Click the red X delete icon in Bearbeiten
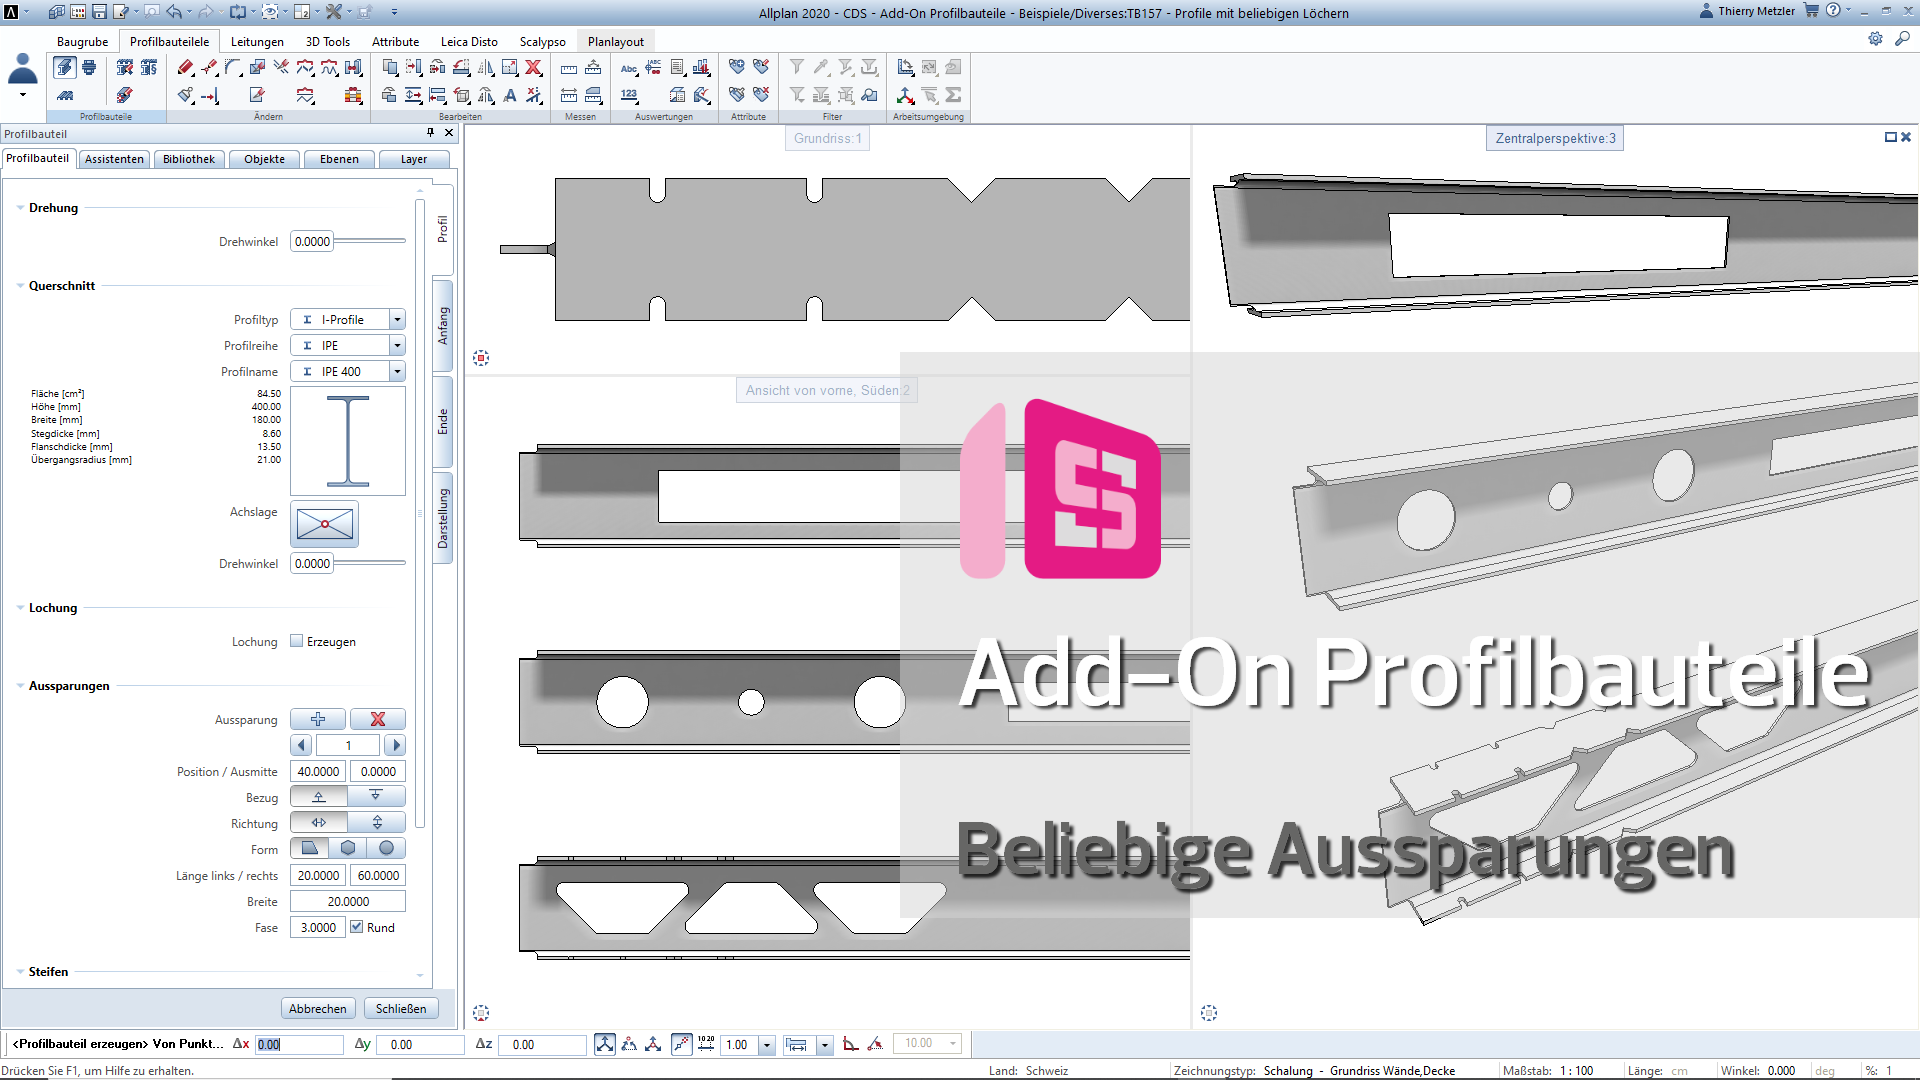1920x1080 pixels. pos(534,68)
